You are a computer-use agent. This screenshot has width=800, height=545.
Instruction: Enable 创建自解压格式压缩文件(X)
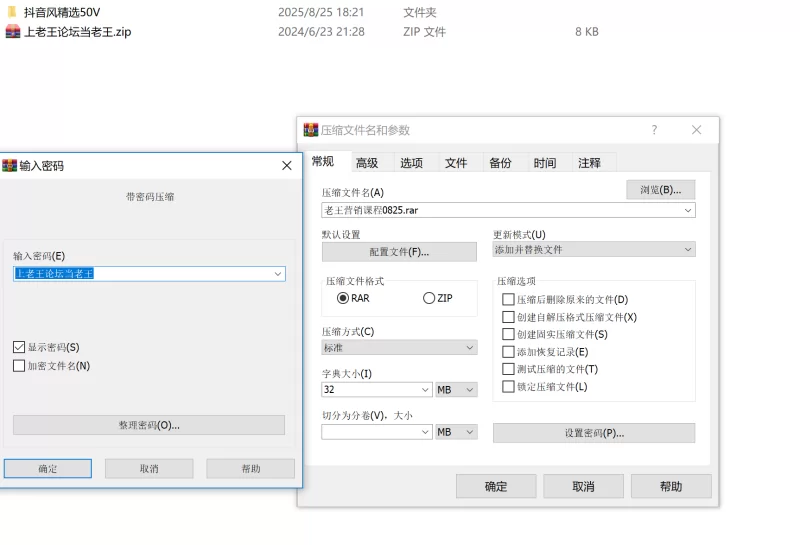pyautogui.click(x=508, y=317)
